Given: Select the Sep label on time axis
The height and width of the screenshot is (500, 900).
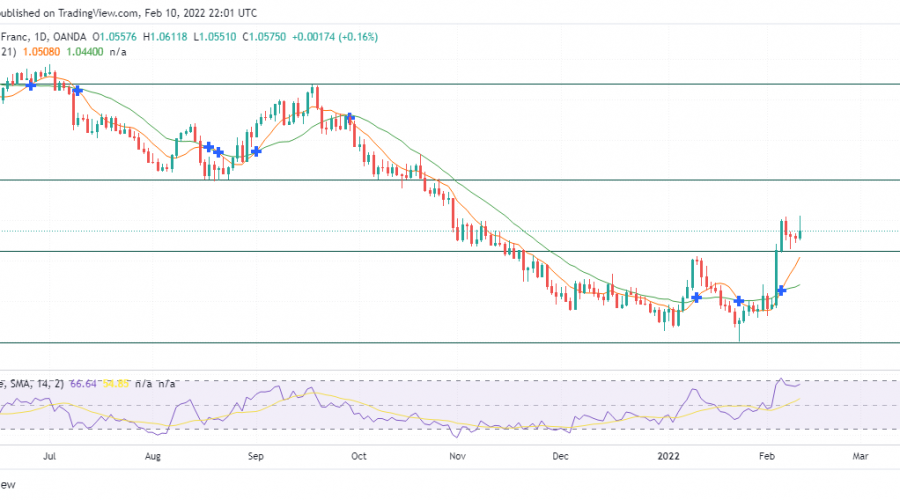Looking at the screenshot, I should coord(255,456).
